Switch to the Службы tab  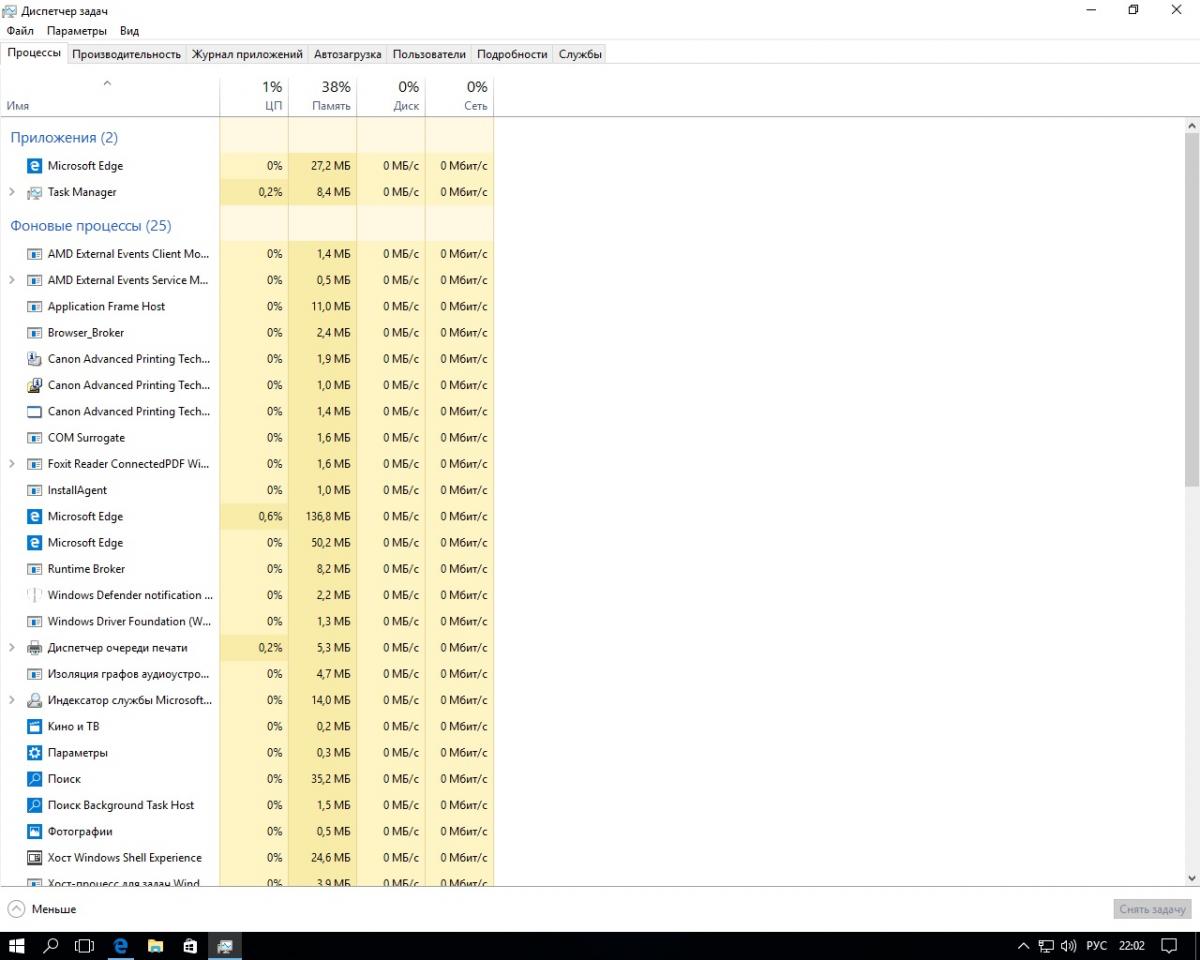(x=580, y=54)
